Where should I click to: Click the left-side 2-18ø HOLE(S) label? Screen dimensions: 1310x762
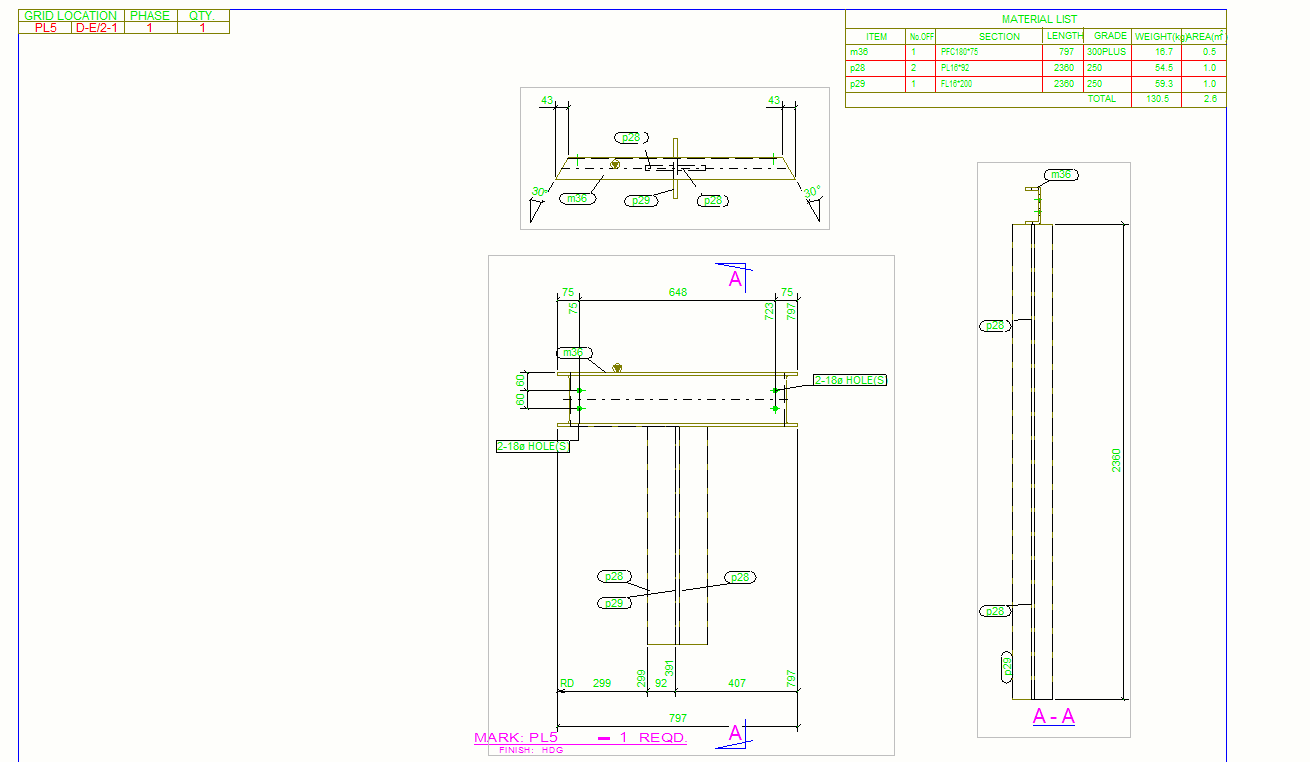[x=533, y=446]
